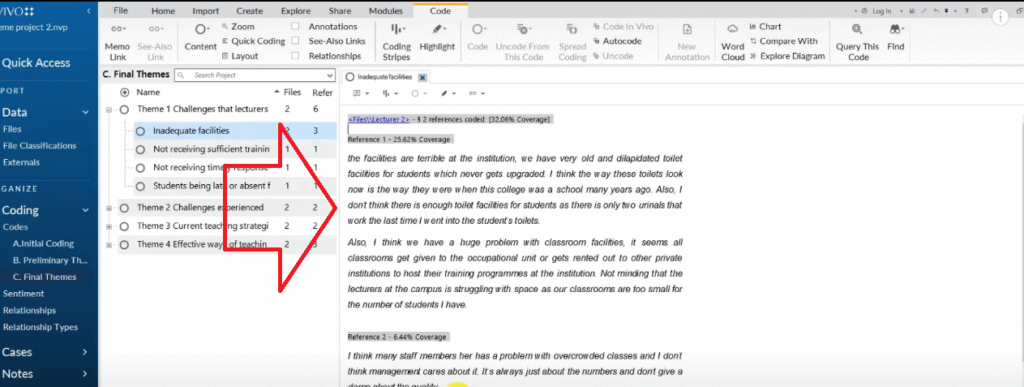
Task: Click the add code plus icon beside Name
Action: (x=125, y=93)
